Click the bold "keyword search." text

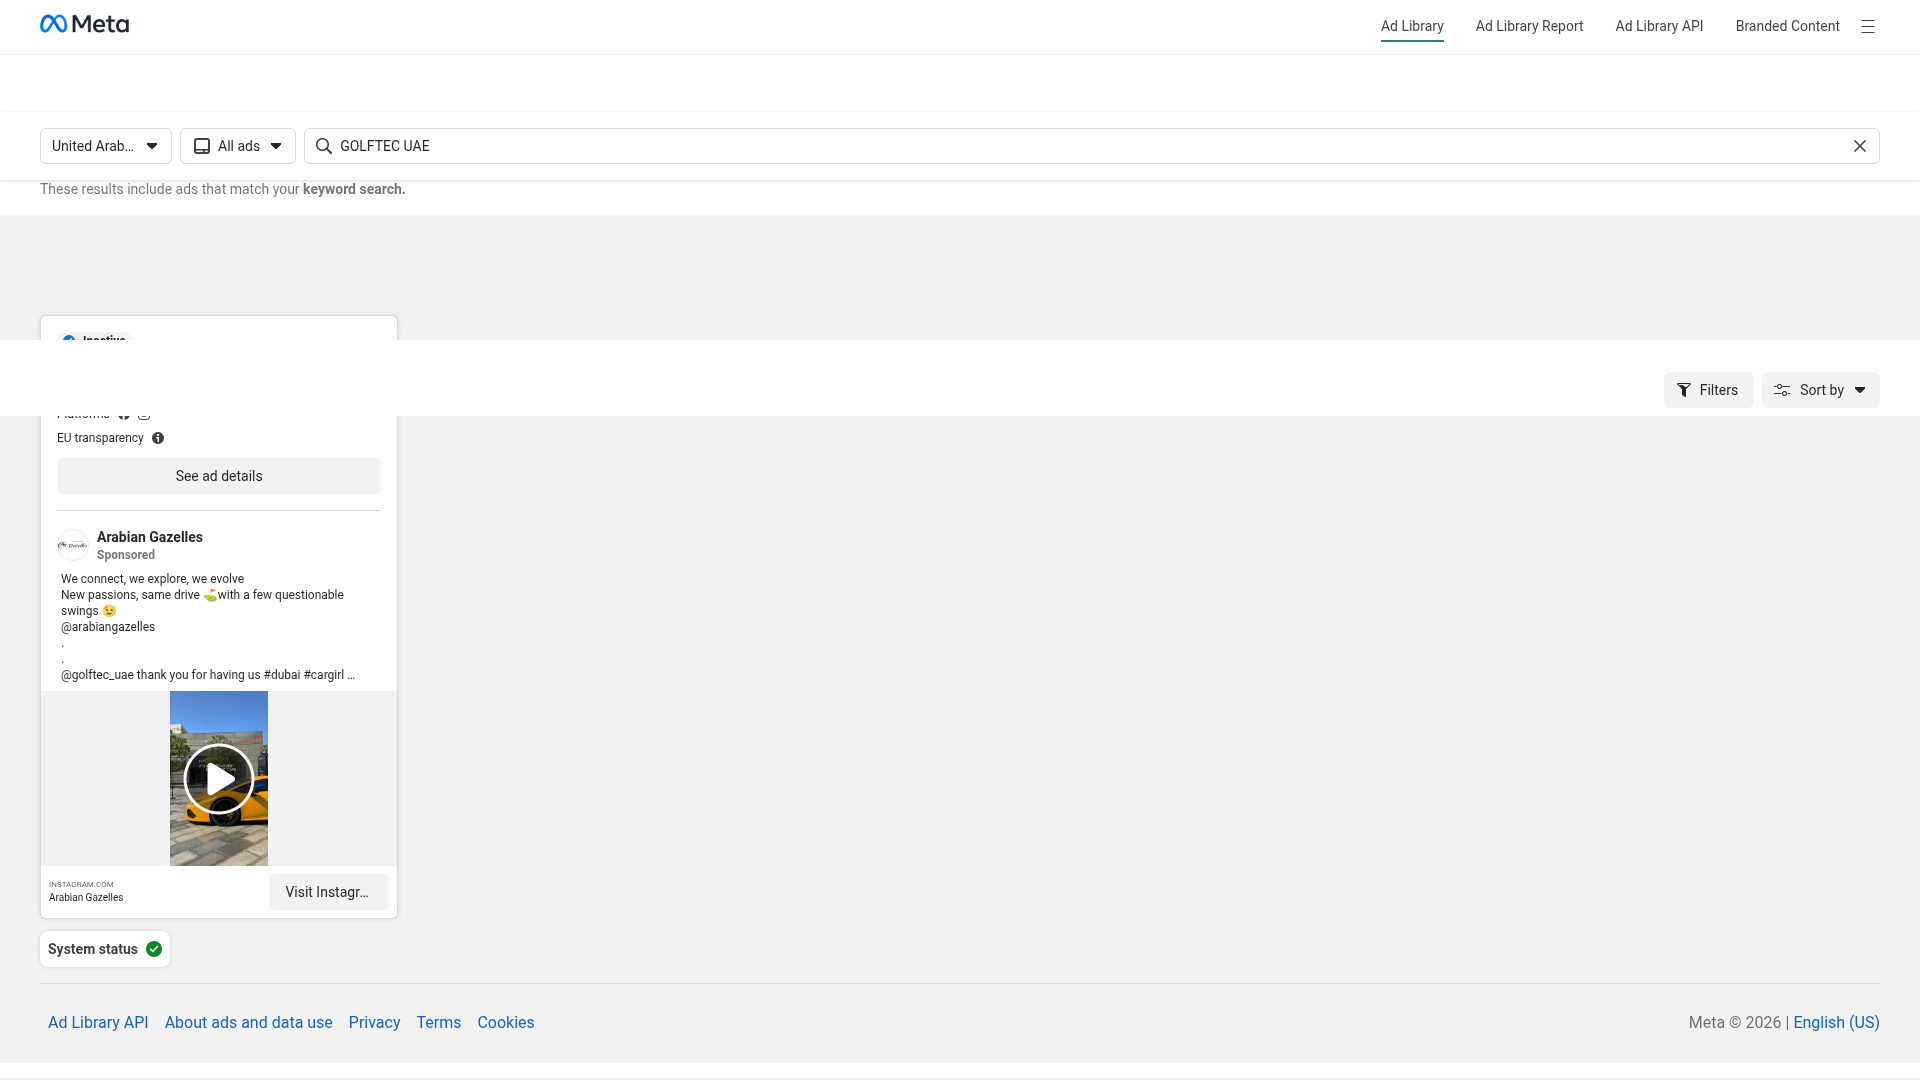point(354,189)
